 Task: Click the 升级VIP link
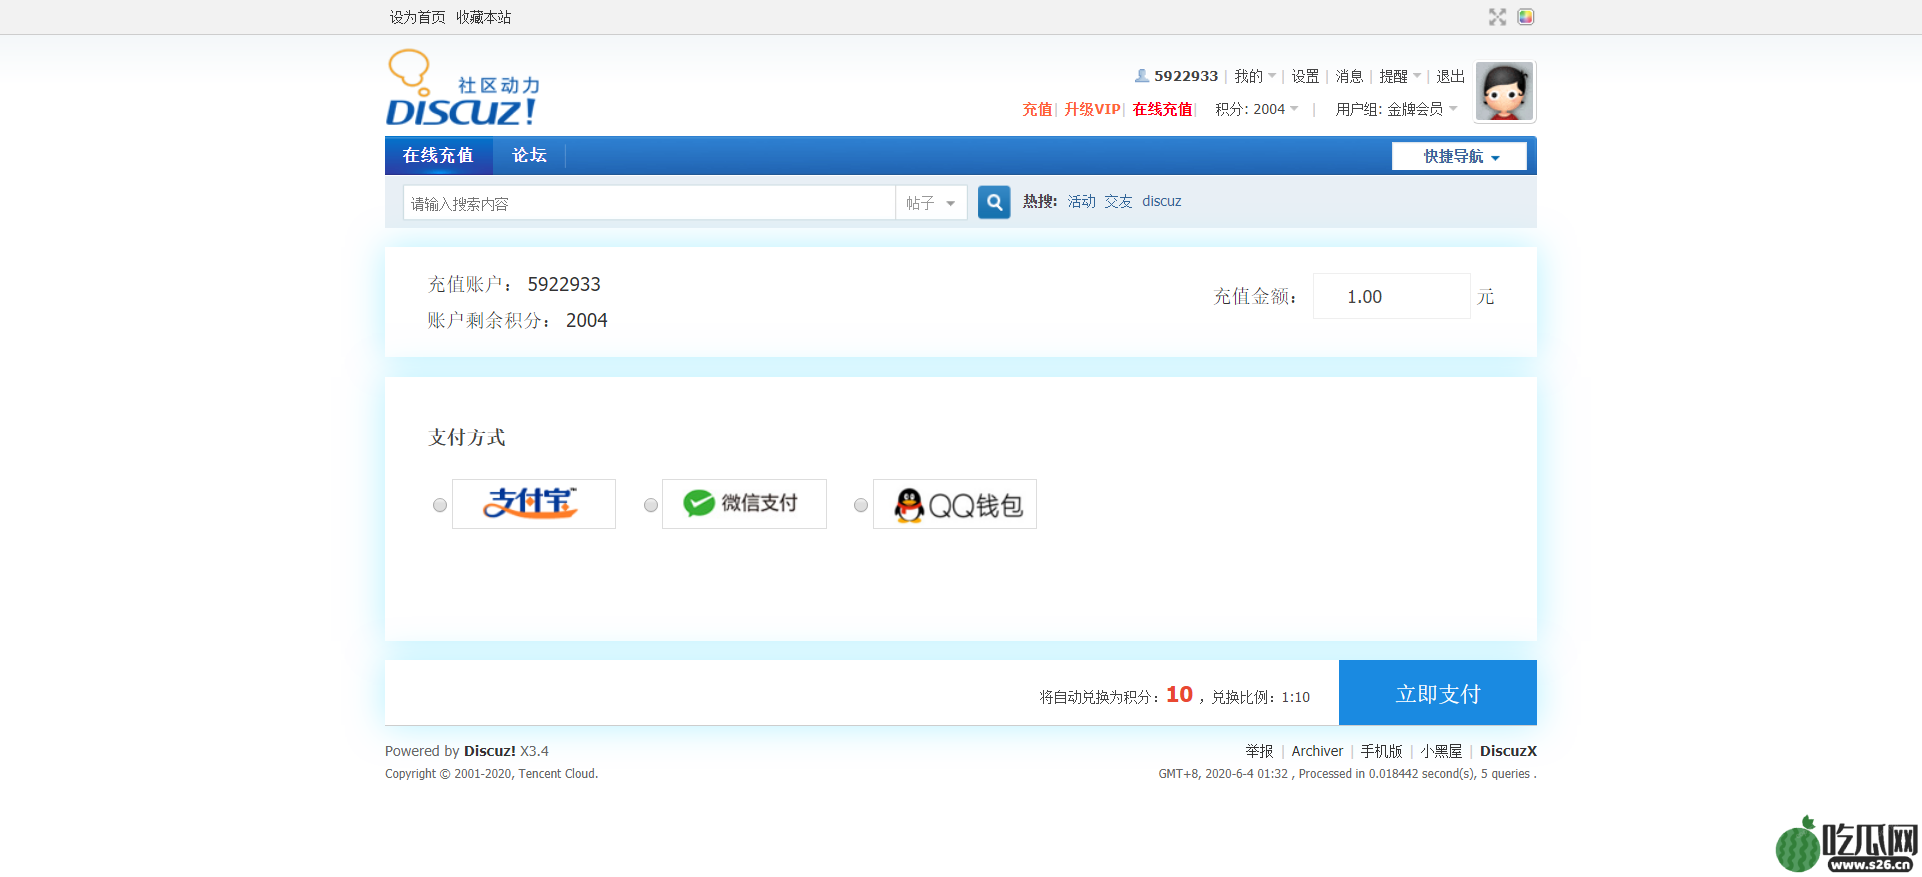(x=1092, y=109)
